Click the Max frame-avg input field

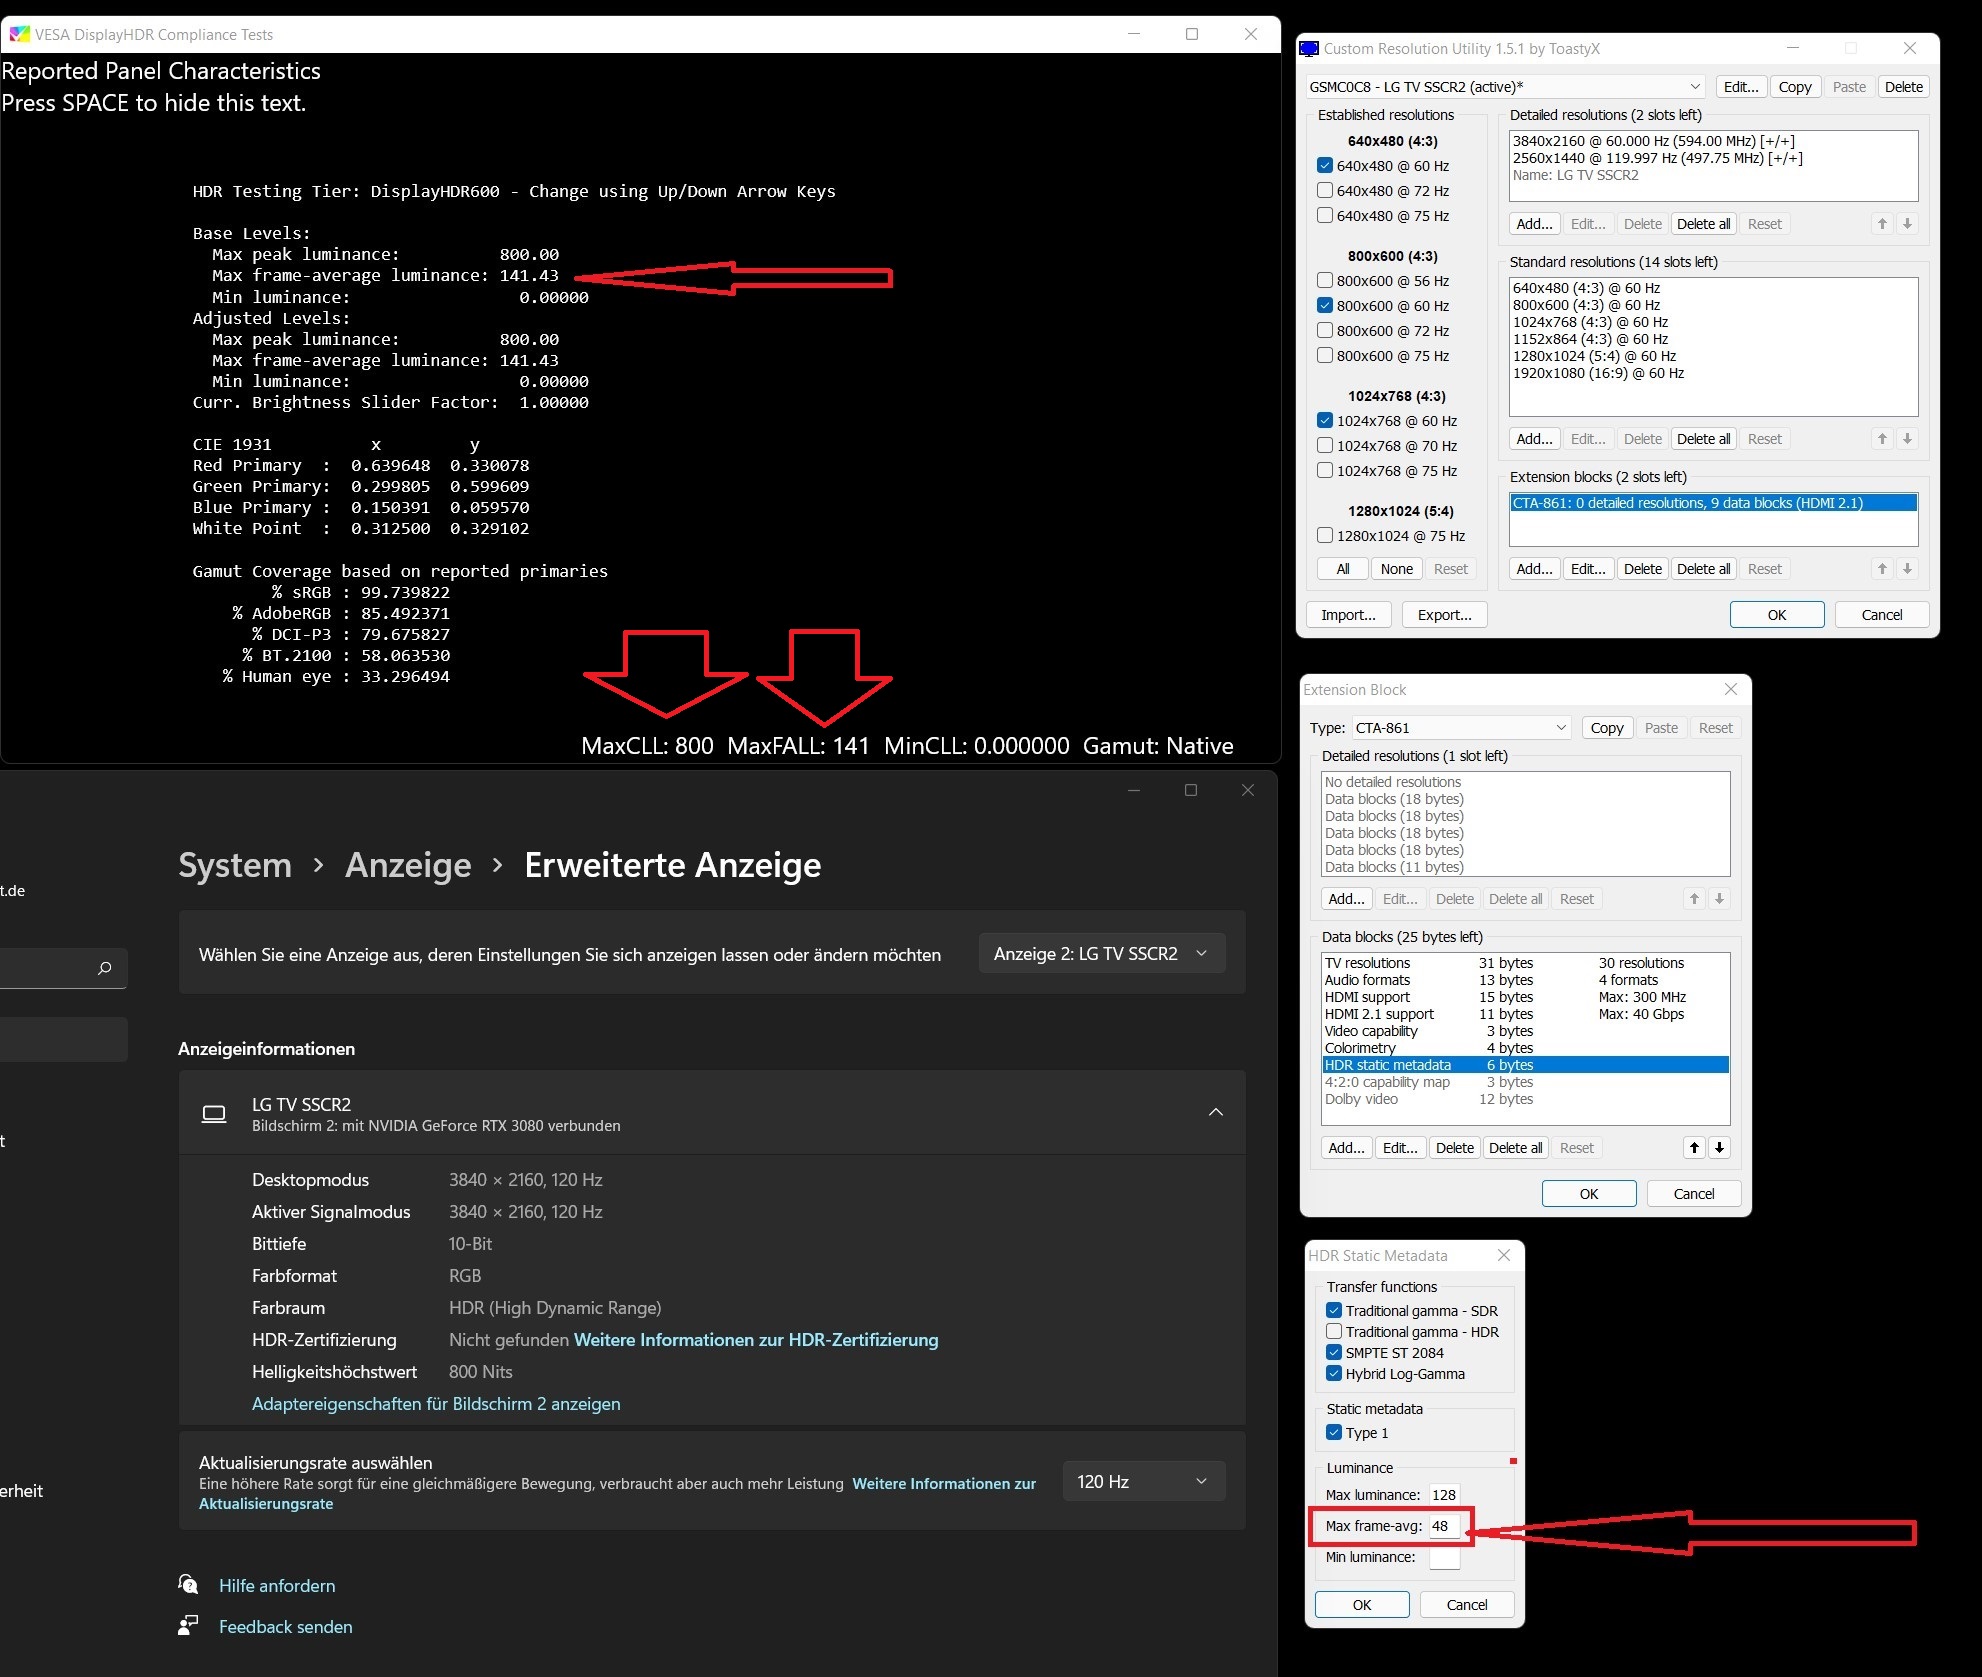tap(1444, 1526)
